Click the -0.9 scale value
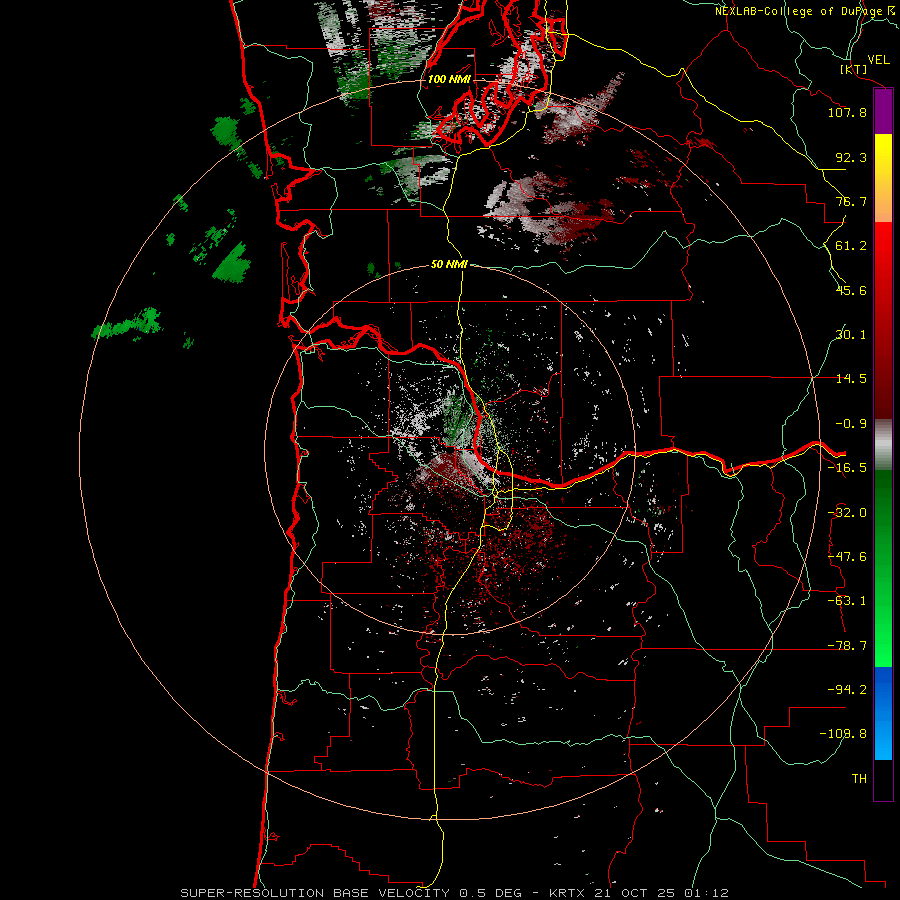The image size is (900, 900). 851,424
